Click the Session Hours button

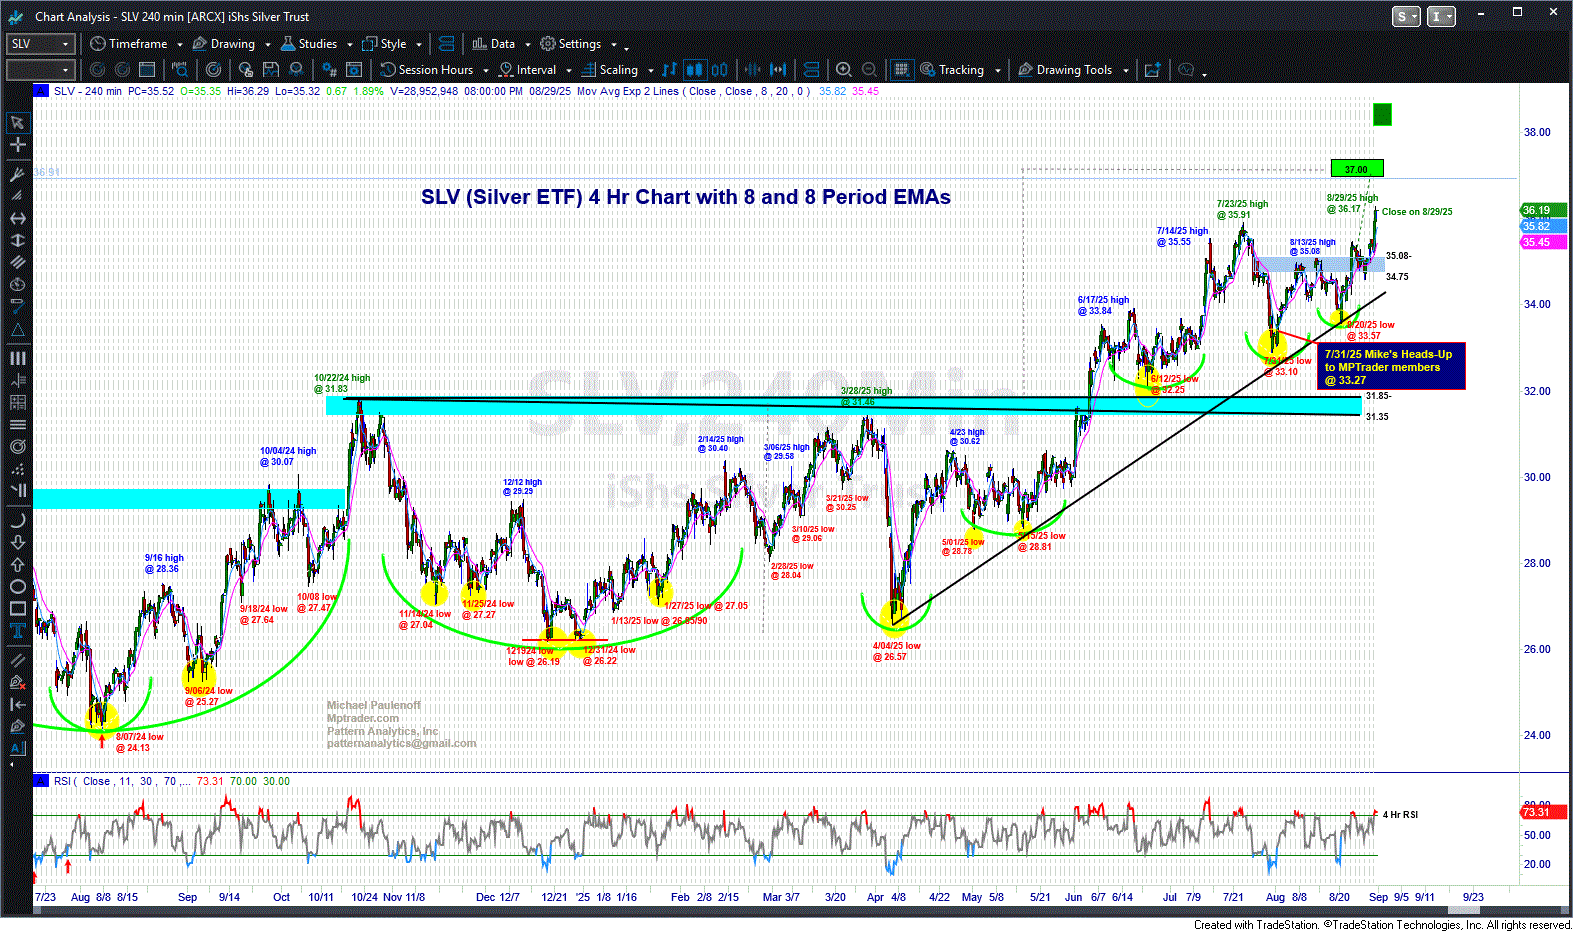(x=427, y=70)
